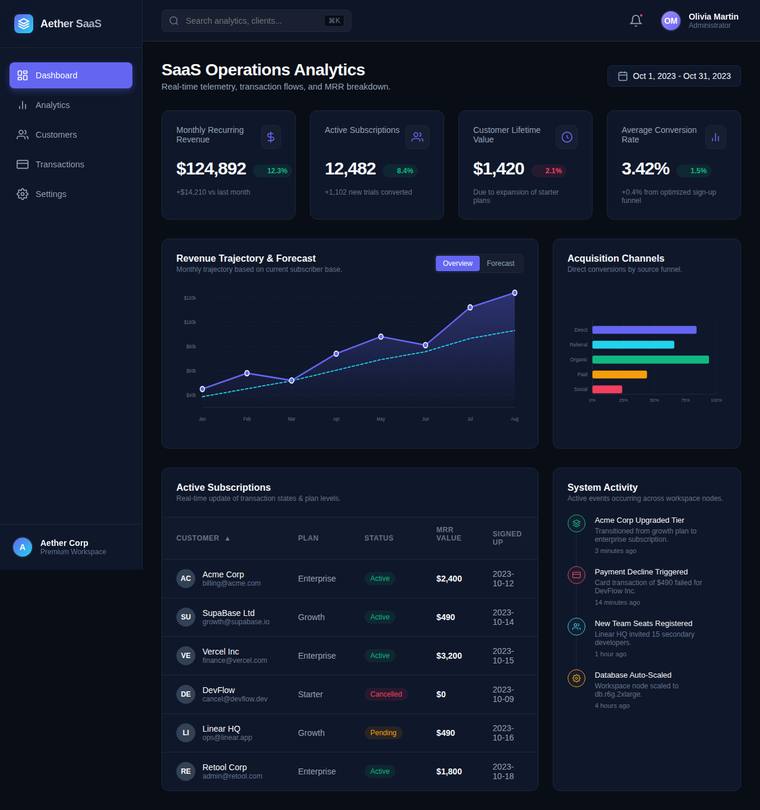Image resolution: width=760 pixels, height=810 pixels.
Task: Open the Aether Corp workspace switcher
Action: coord(71,547)
